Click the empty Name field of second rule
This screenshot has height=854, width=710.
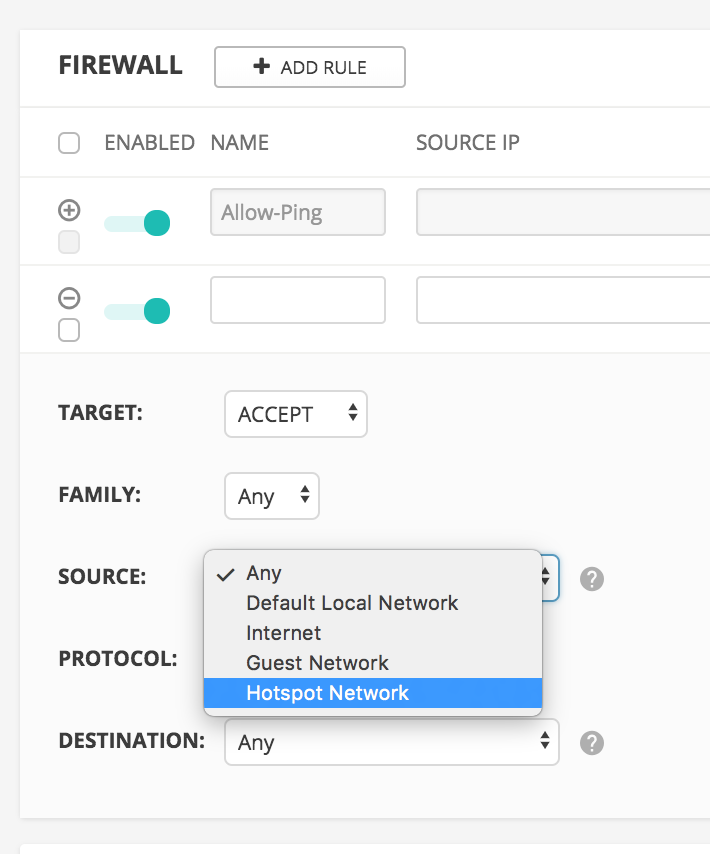[298, 301]
